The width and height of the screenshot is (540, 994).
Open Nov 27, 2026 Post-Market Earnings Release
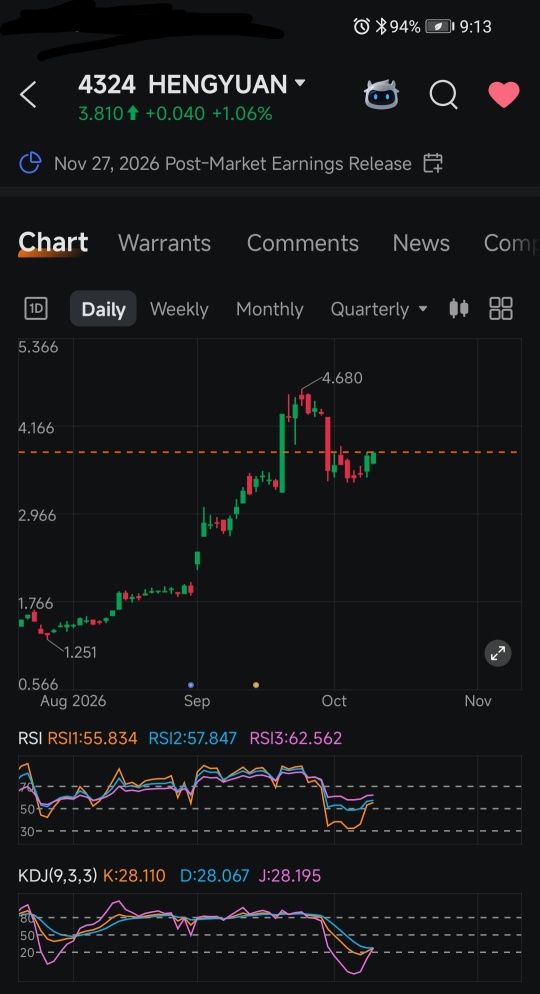pos(233,164)
